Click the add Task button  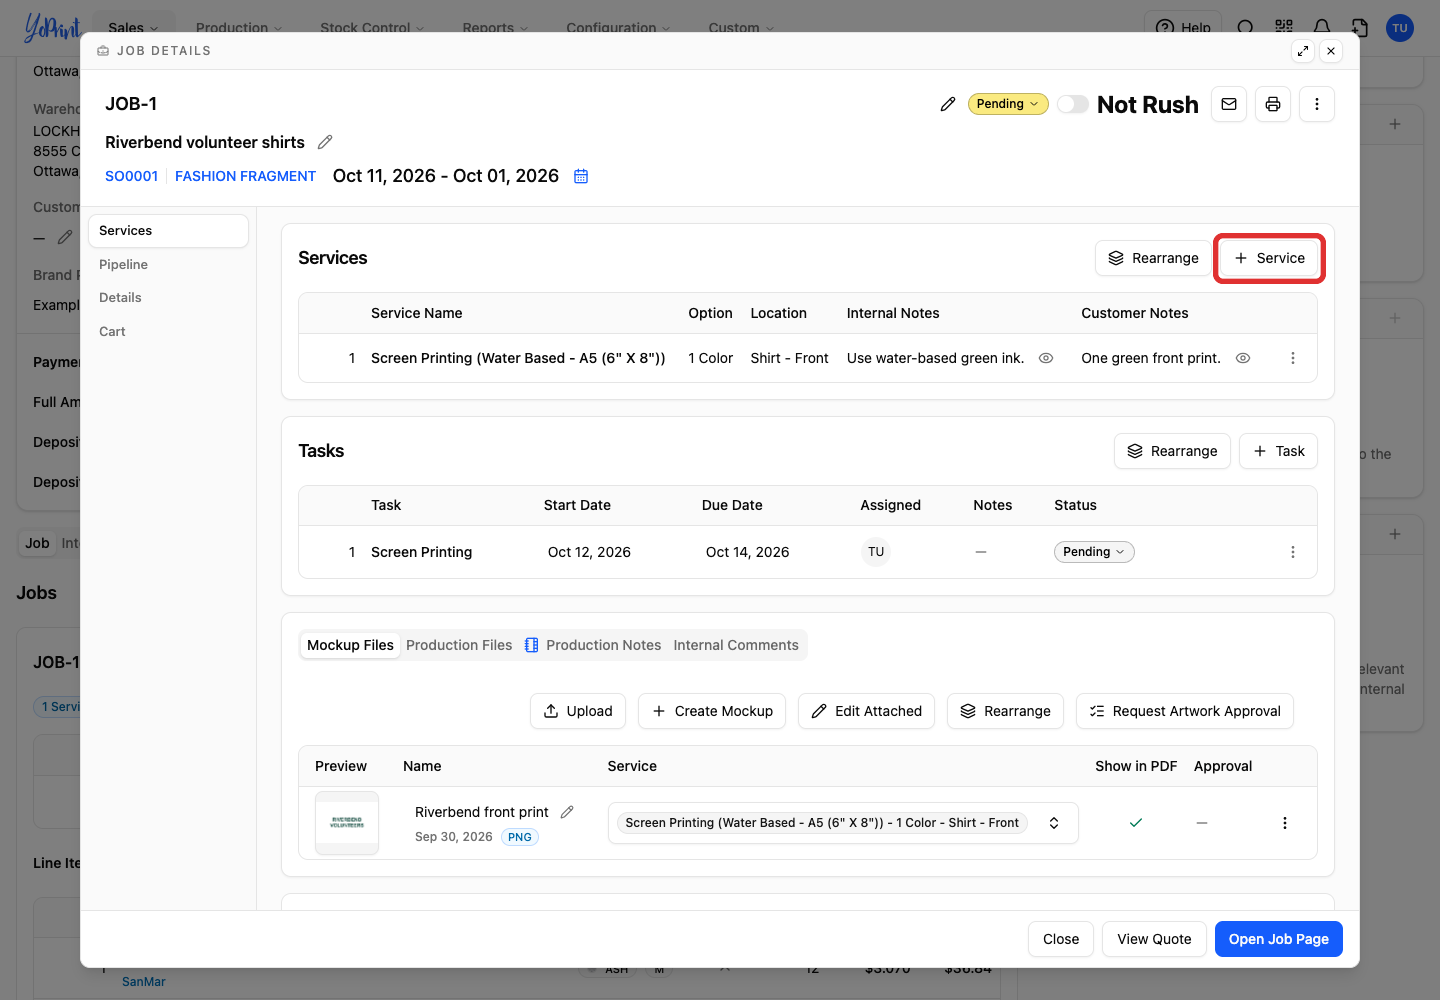1278,451
